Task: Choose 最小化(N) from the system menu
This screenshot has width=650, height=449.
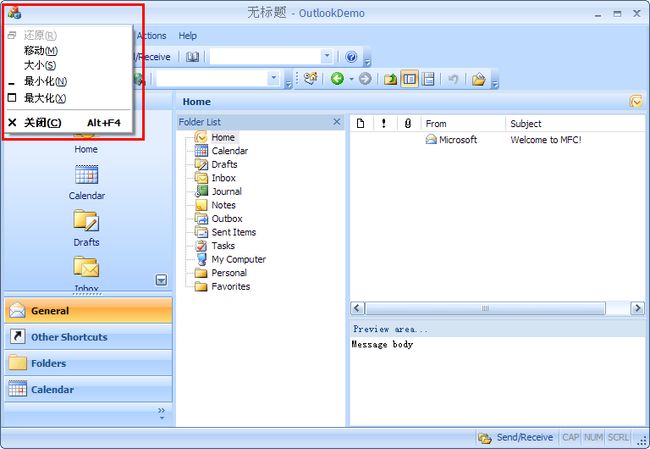Action: [x=68, y=81]
